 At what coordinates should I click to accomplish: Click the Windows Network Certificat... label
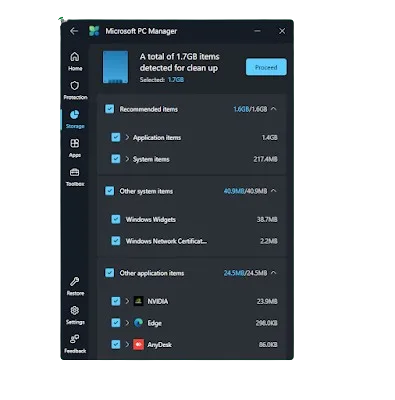(x=166, y=241)
